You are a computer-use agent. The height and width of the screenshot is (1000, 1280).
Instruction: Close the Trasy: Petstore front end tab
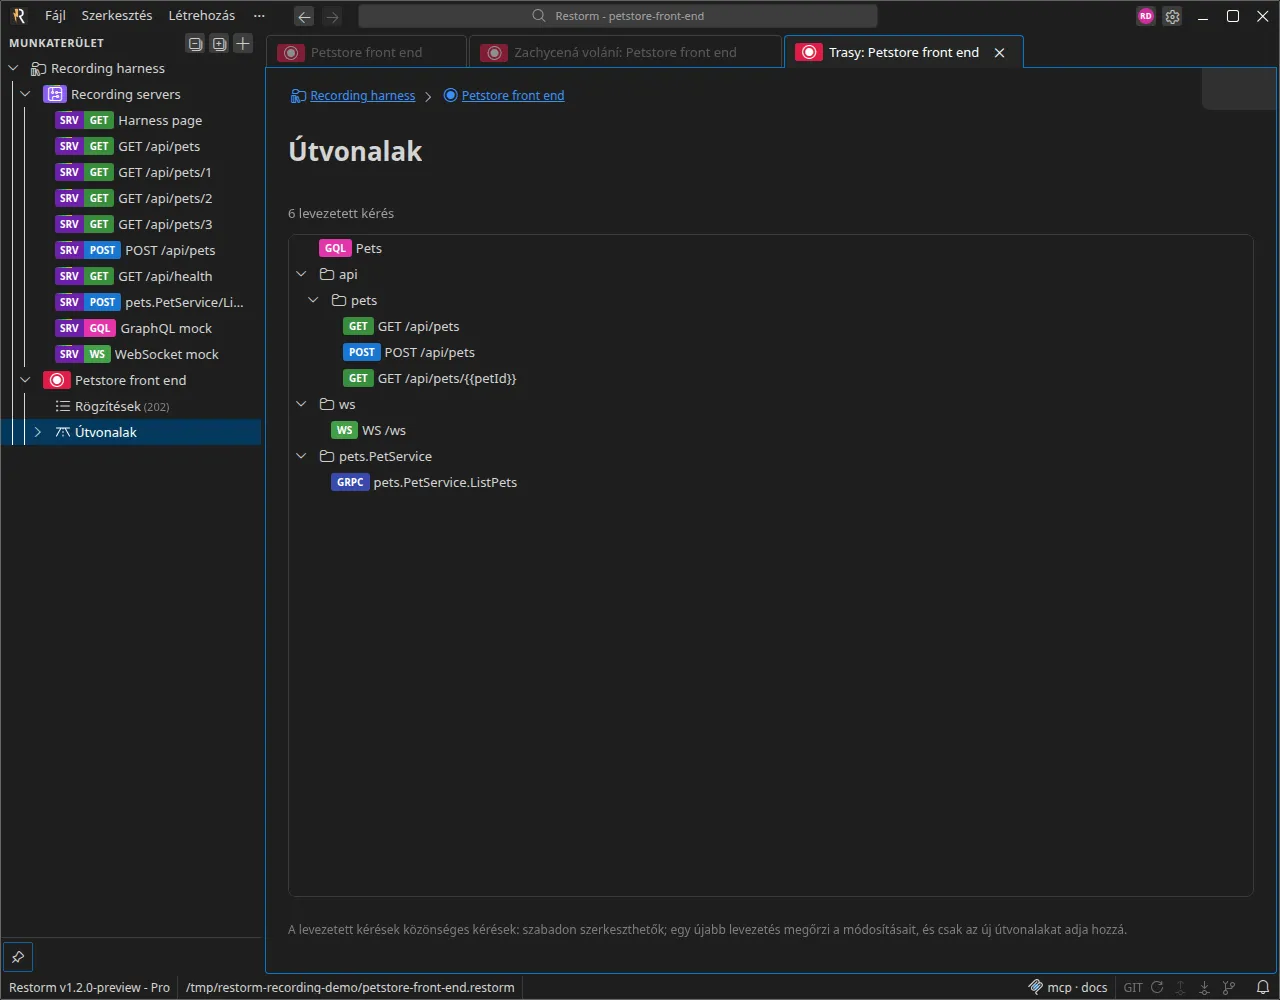pyautogui.click(x=999, y=53)
